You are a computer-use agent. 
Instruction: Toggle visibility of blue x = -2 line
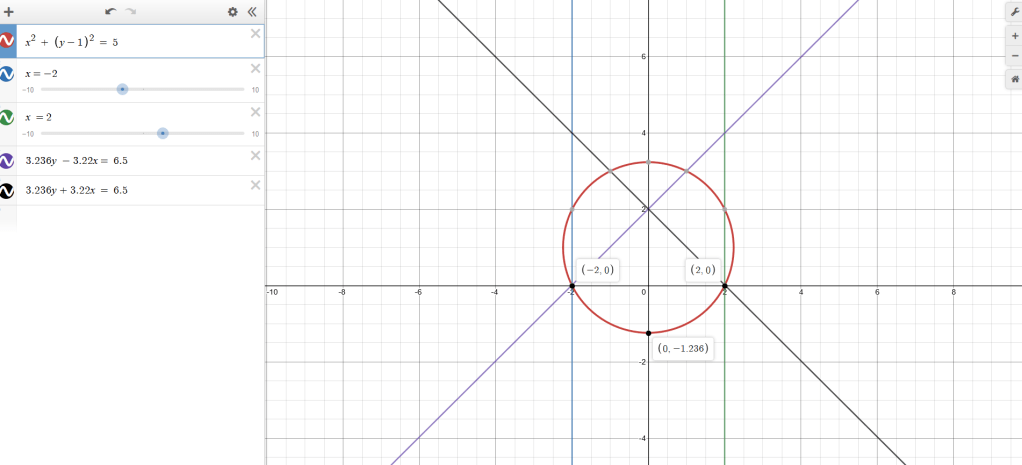click(x=8, y=74)
